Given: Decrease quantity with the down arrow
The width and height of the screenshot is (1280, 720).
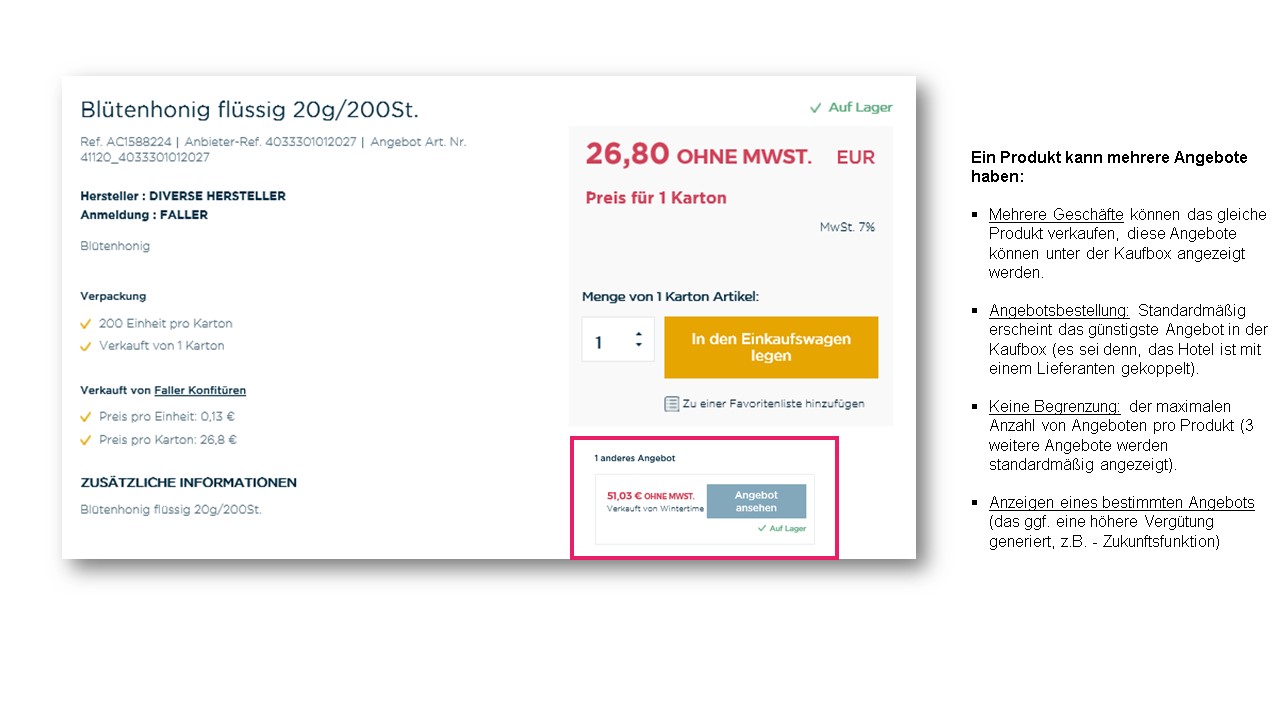Looking at the screenshot, I should [638, 346].
